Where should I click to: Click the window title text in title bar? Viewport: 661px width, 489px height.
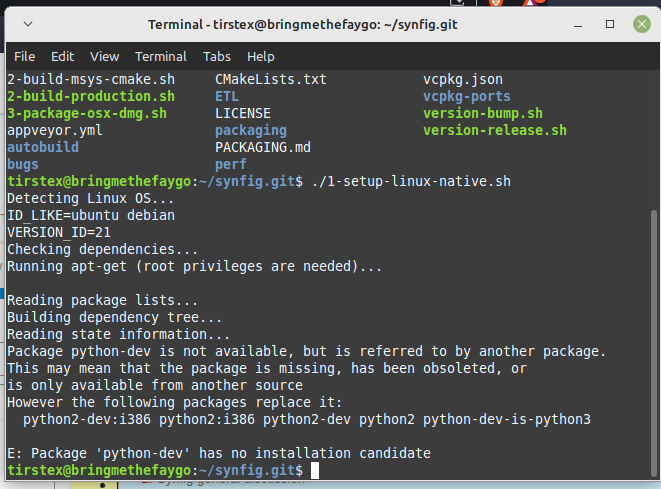pyautogui.click(x=329, y=23)
